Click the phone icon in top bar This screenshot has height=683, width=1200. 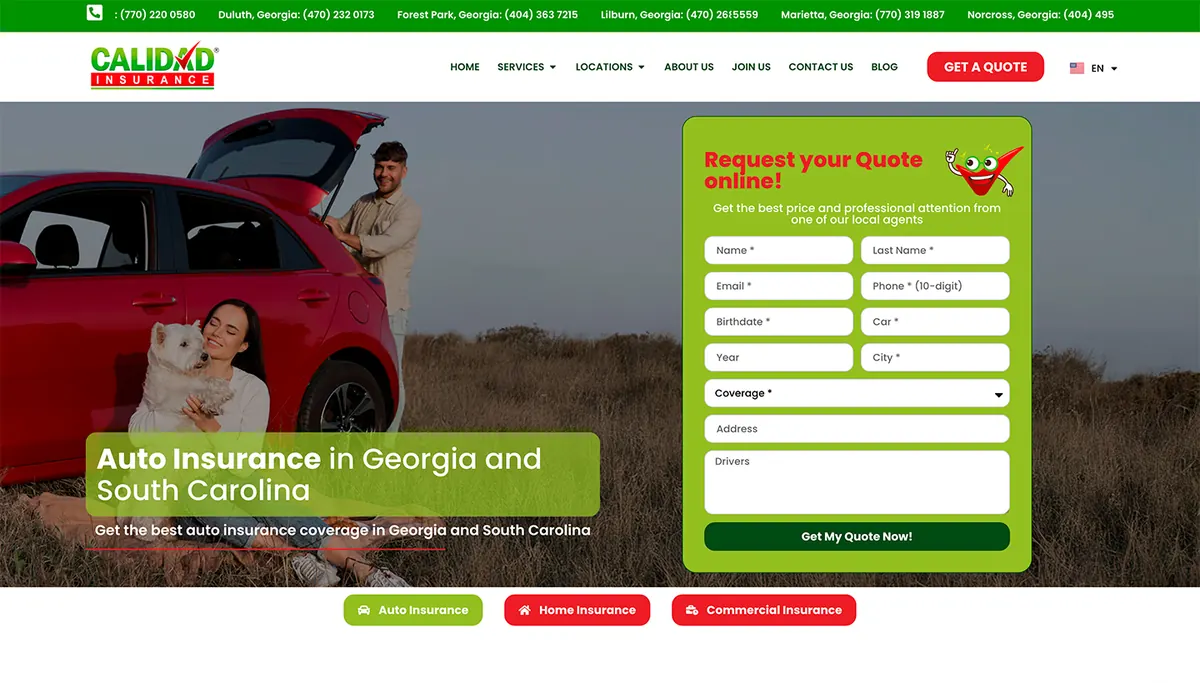(95, 14)
